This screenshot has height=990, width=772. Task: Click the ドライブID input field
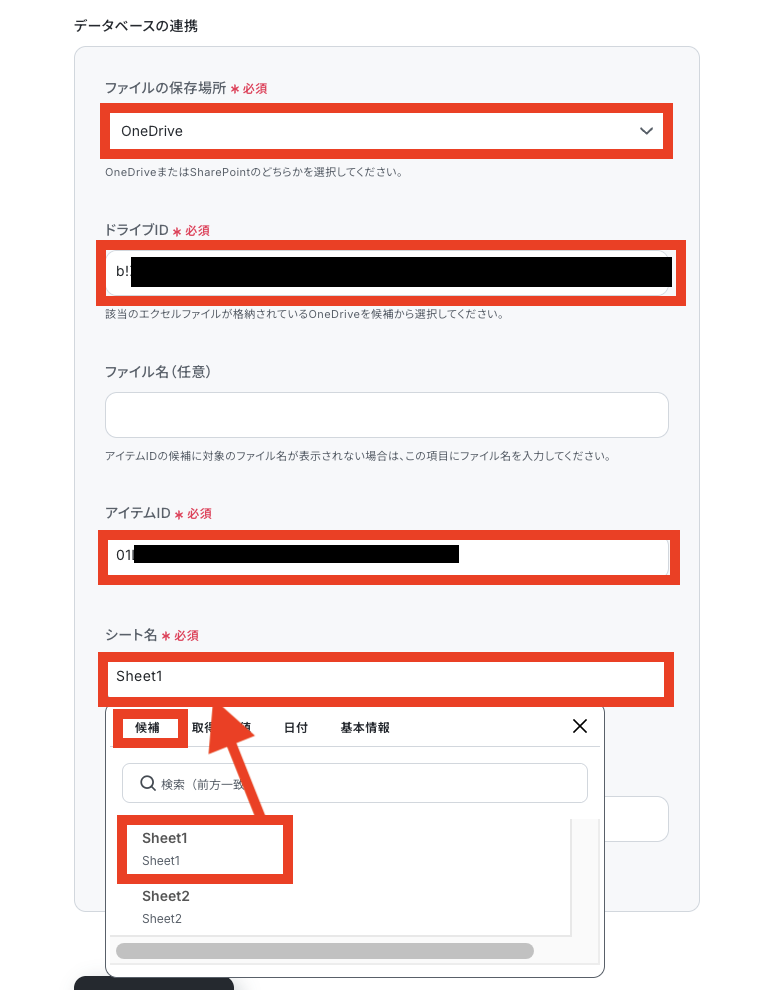tap(387, 273)
